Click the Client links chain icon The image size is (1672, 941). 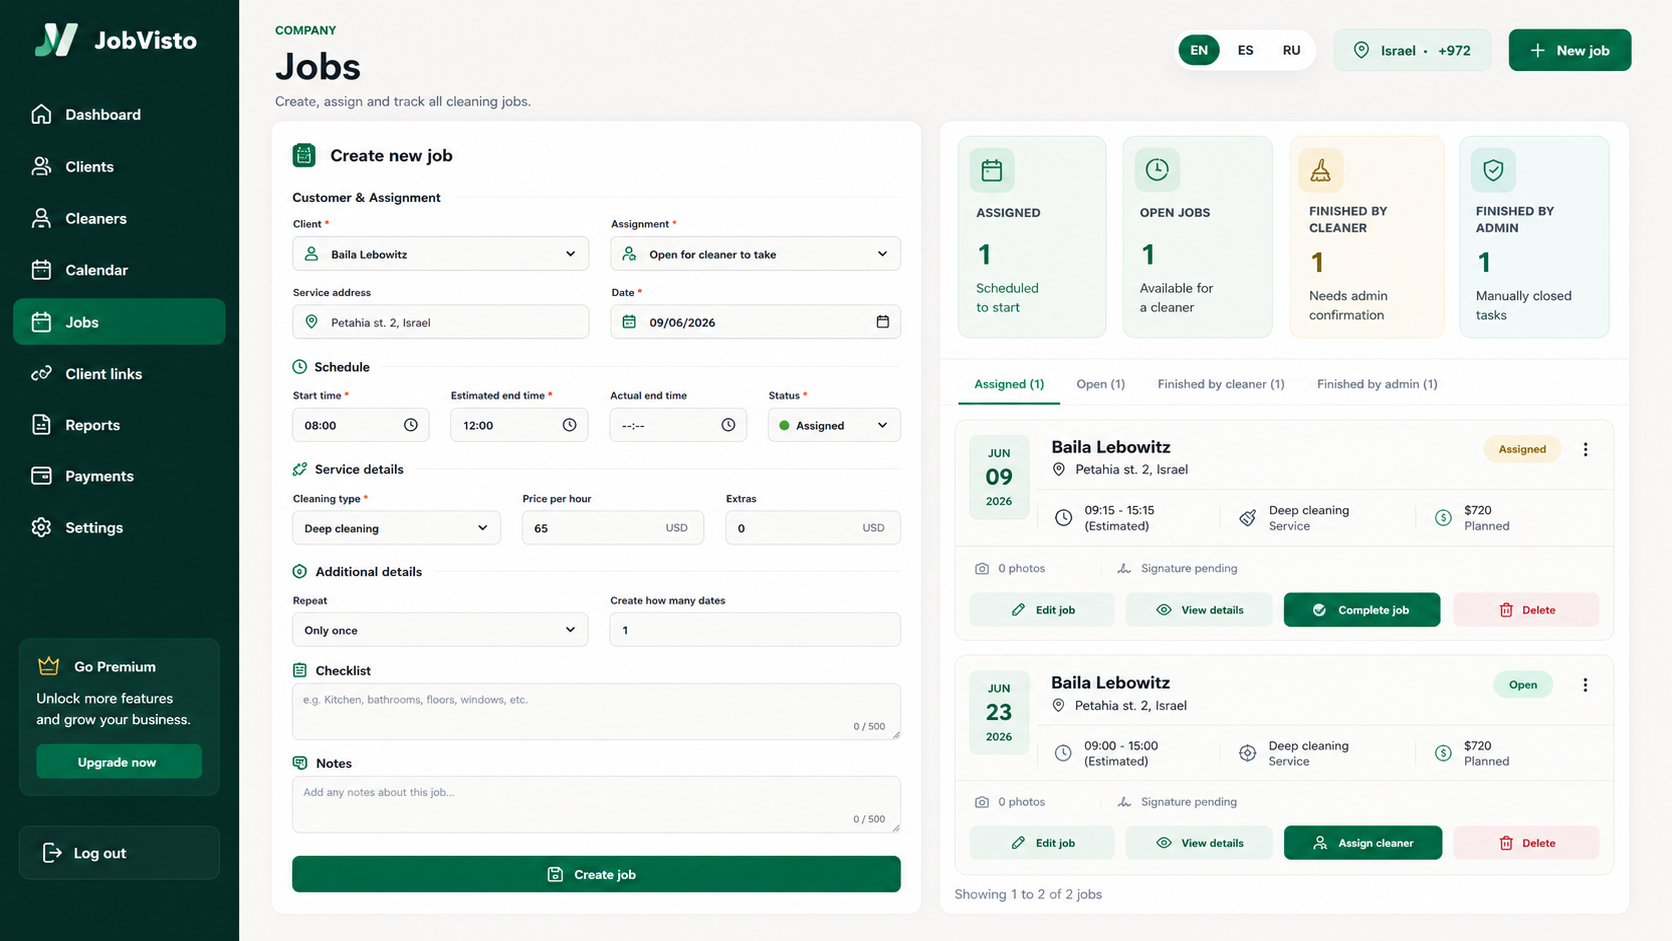click(41, 373)
